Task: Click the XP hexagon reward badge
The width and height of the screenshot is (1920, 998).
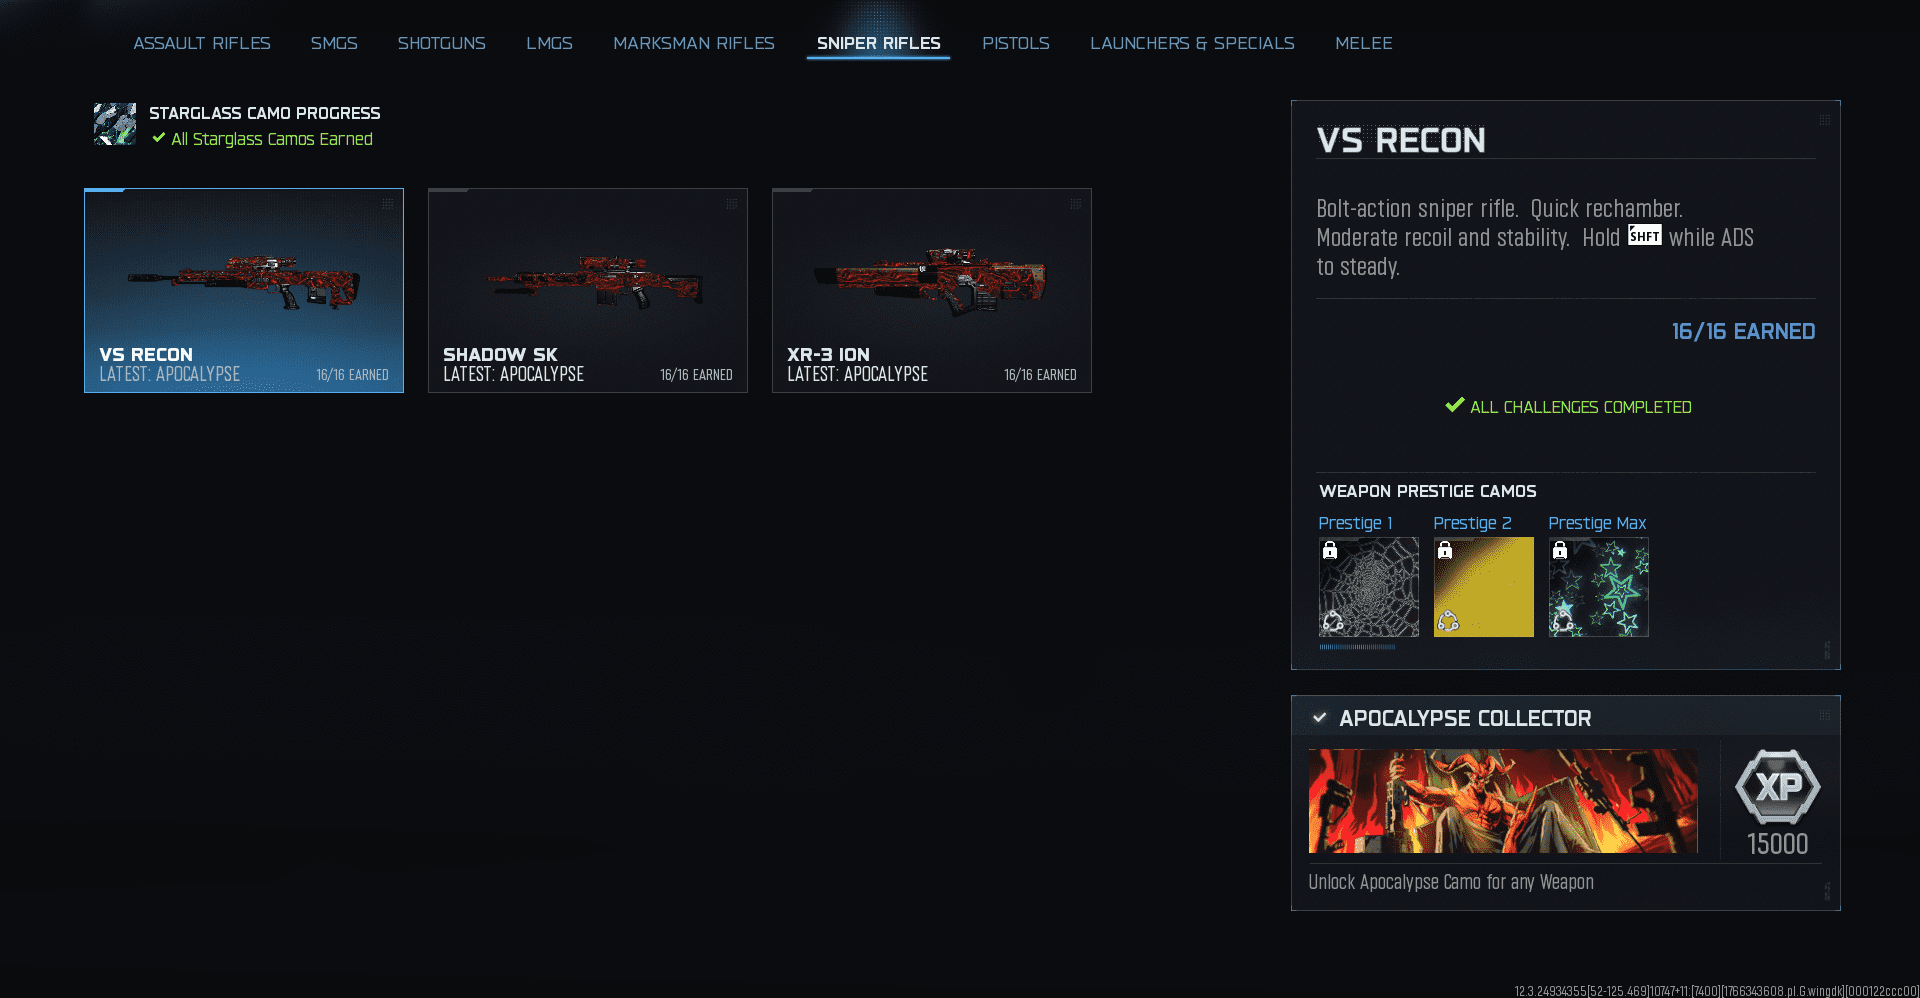Action: (1777, 787)
